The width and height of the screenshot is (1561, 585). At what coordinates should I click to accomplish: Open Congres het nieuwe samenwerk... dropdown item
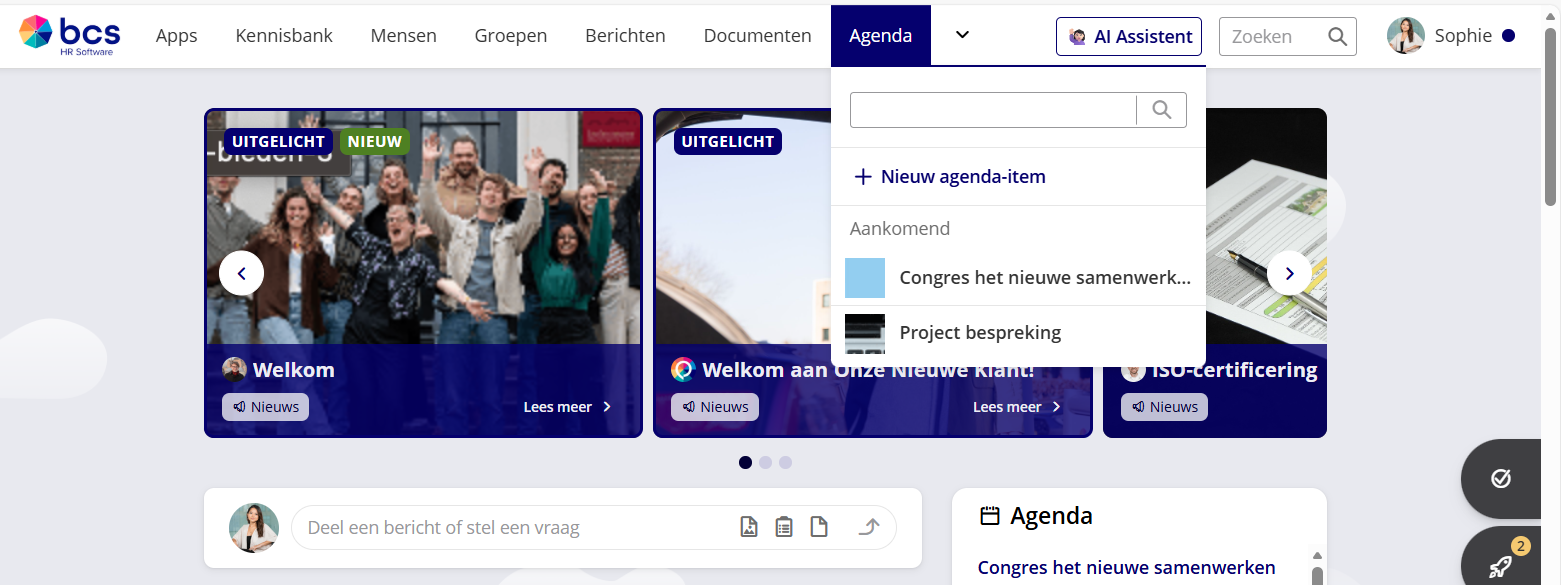click(x=1018, y=278)
